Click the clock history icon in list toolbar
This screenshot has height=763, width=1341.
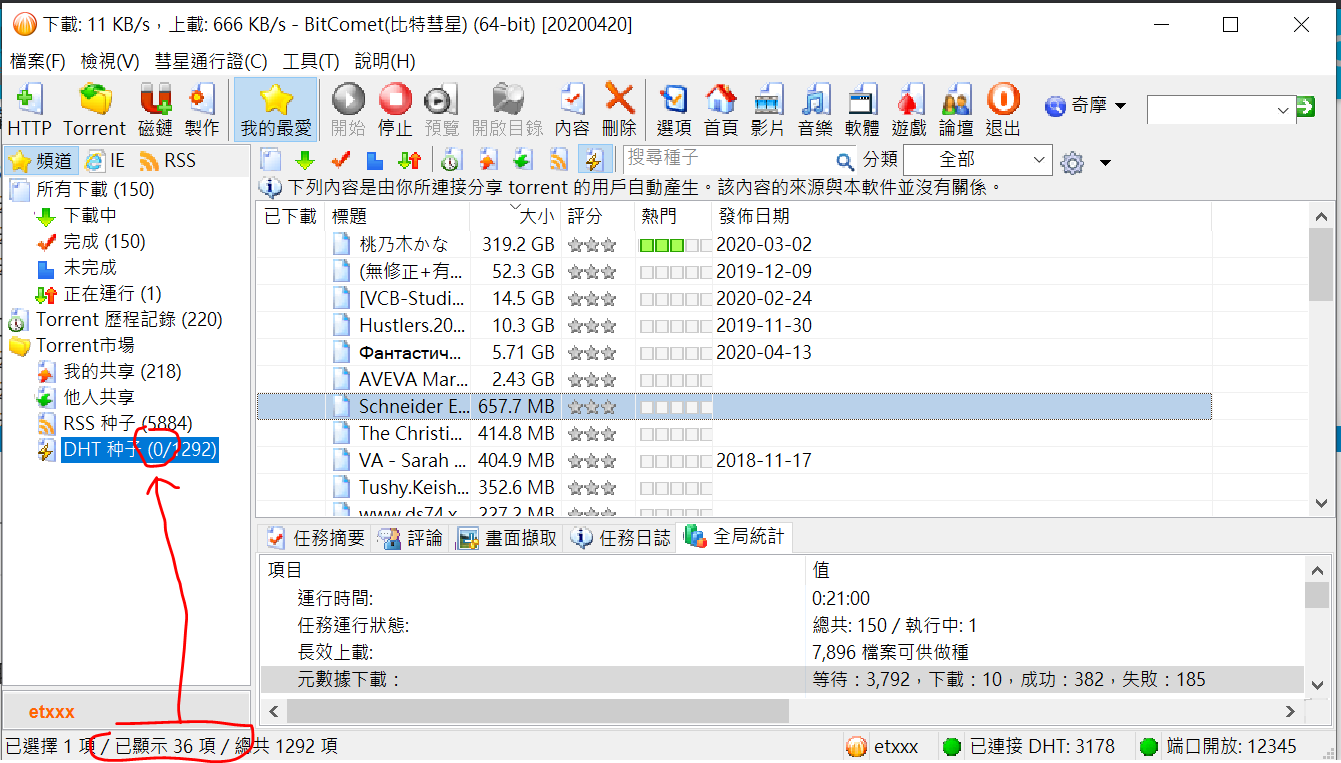[451, 160]
